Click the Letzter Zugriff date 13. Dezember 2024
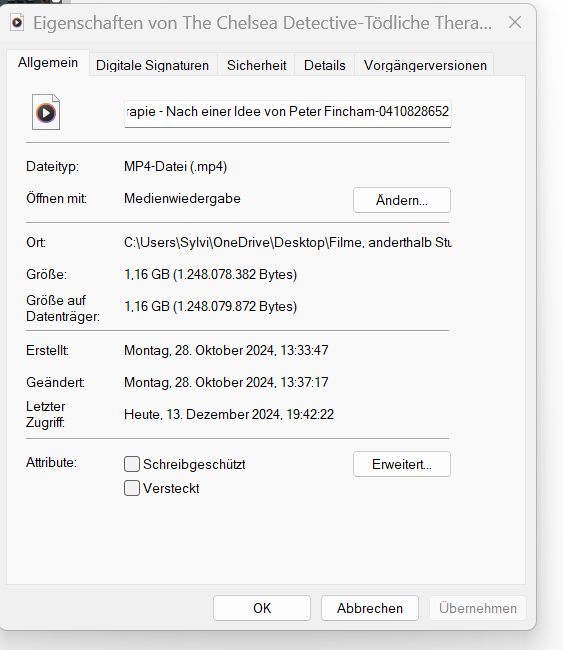The image size is (563, 650). point(229,414)
